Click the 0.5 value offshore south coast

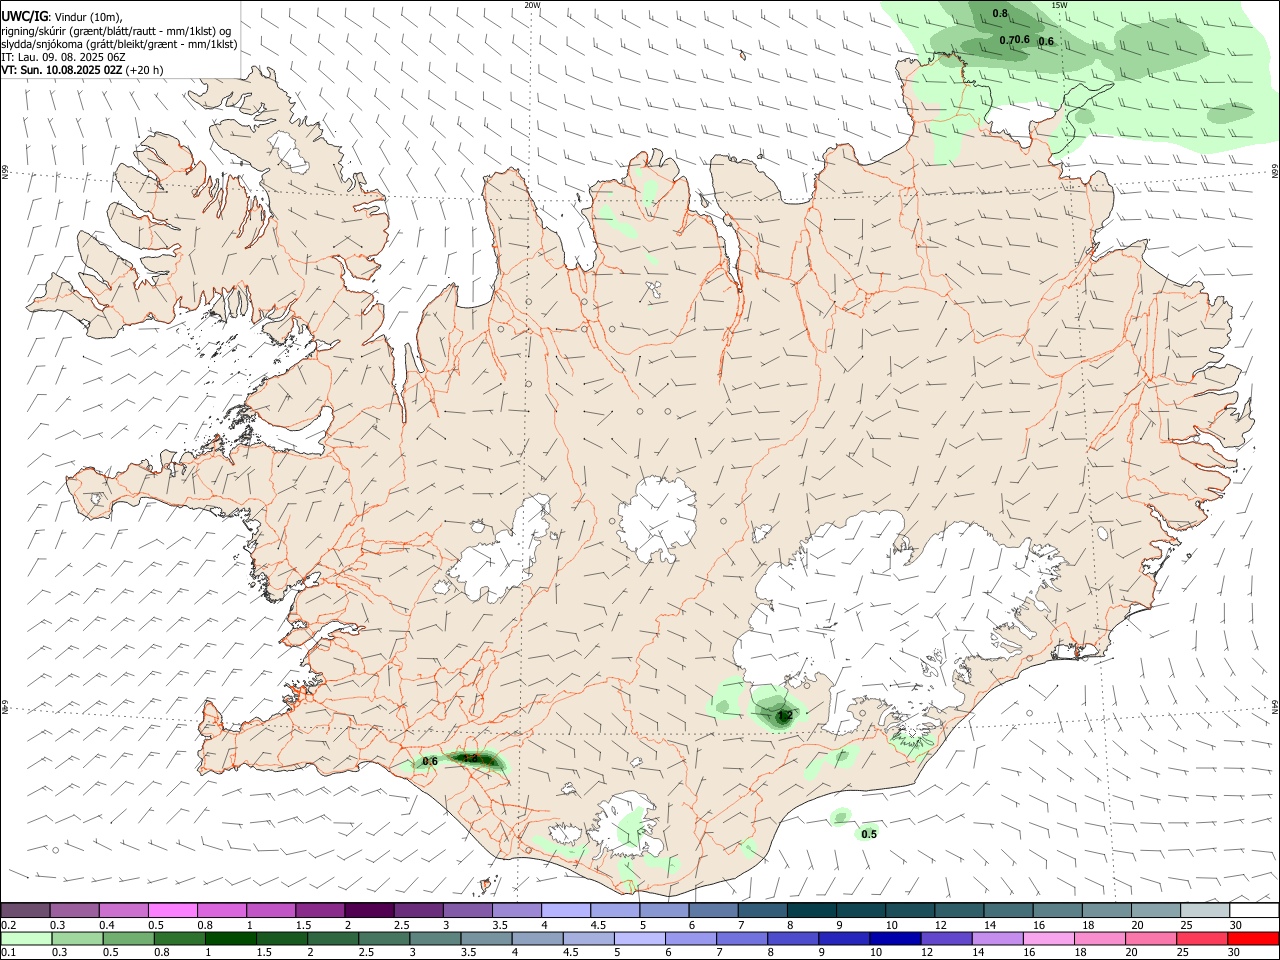point(869,834)
